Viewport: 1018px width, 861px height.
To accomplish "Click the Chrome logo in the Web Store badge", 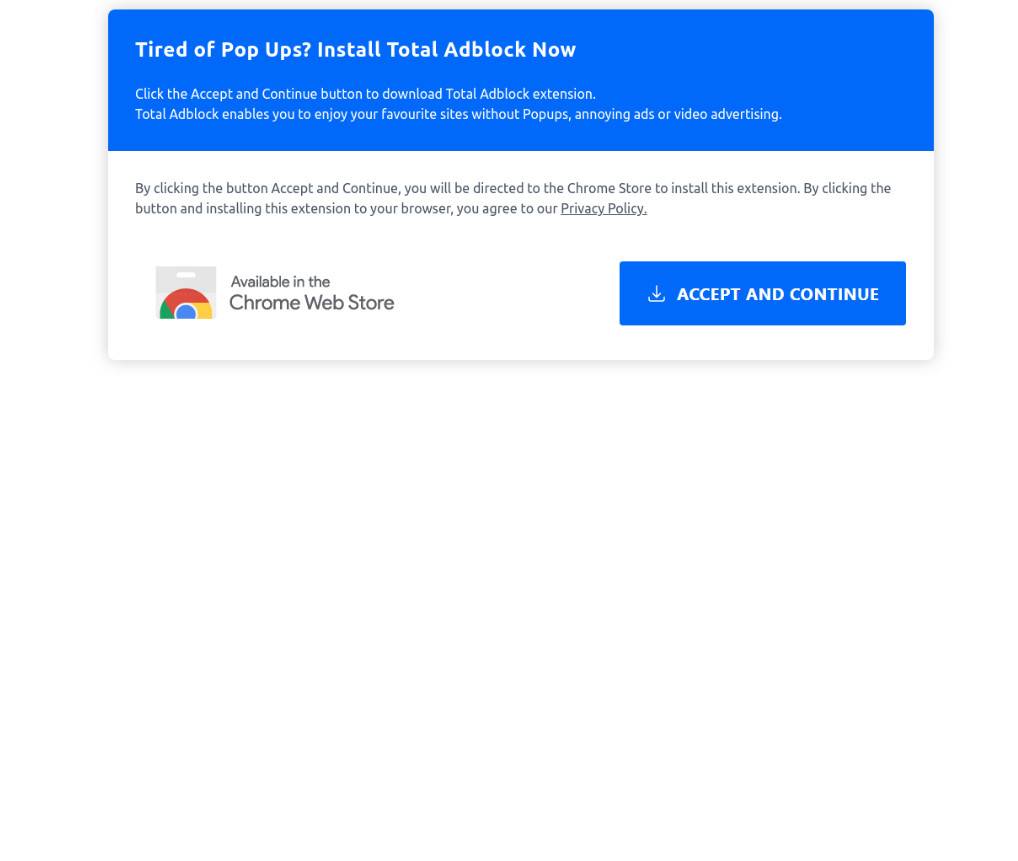I will click(x=186, y=303).
